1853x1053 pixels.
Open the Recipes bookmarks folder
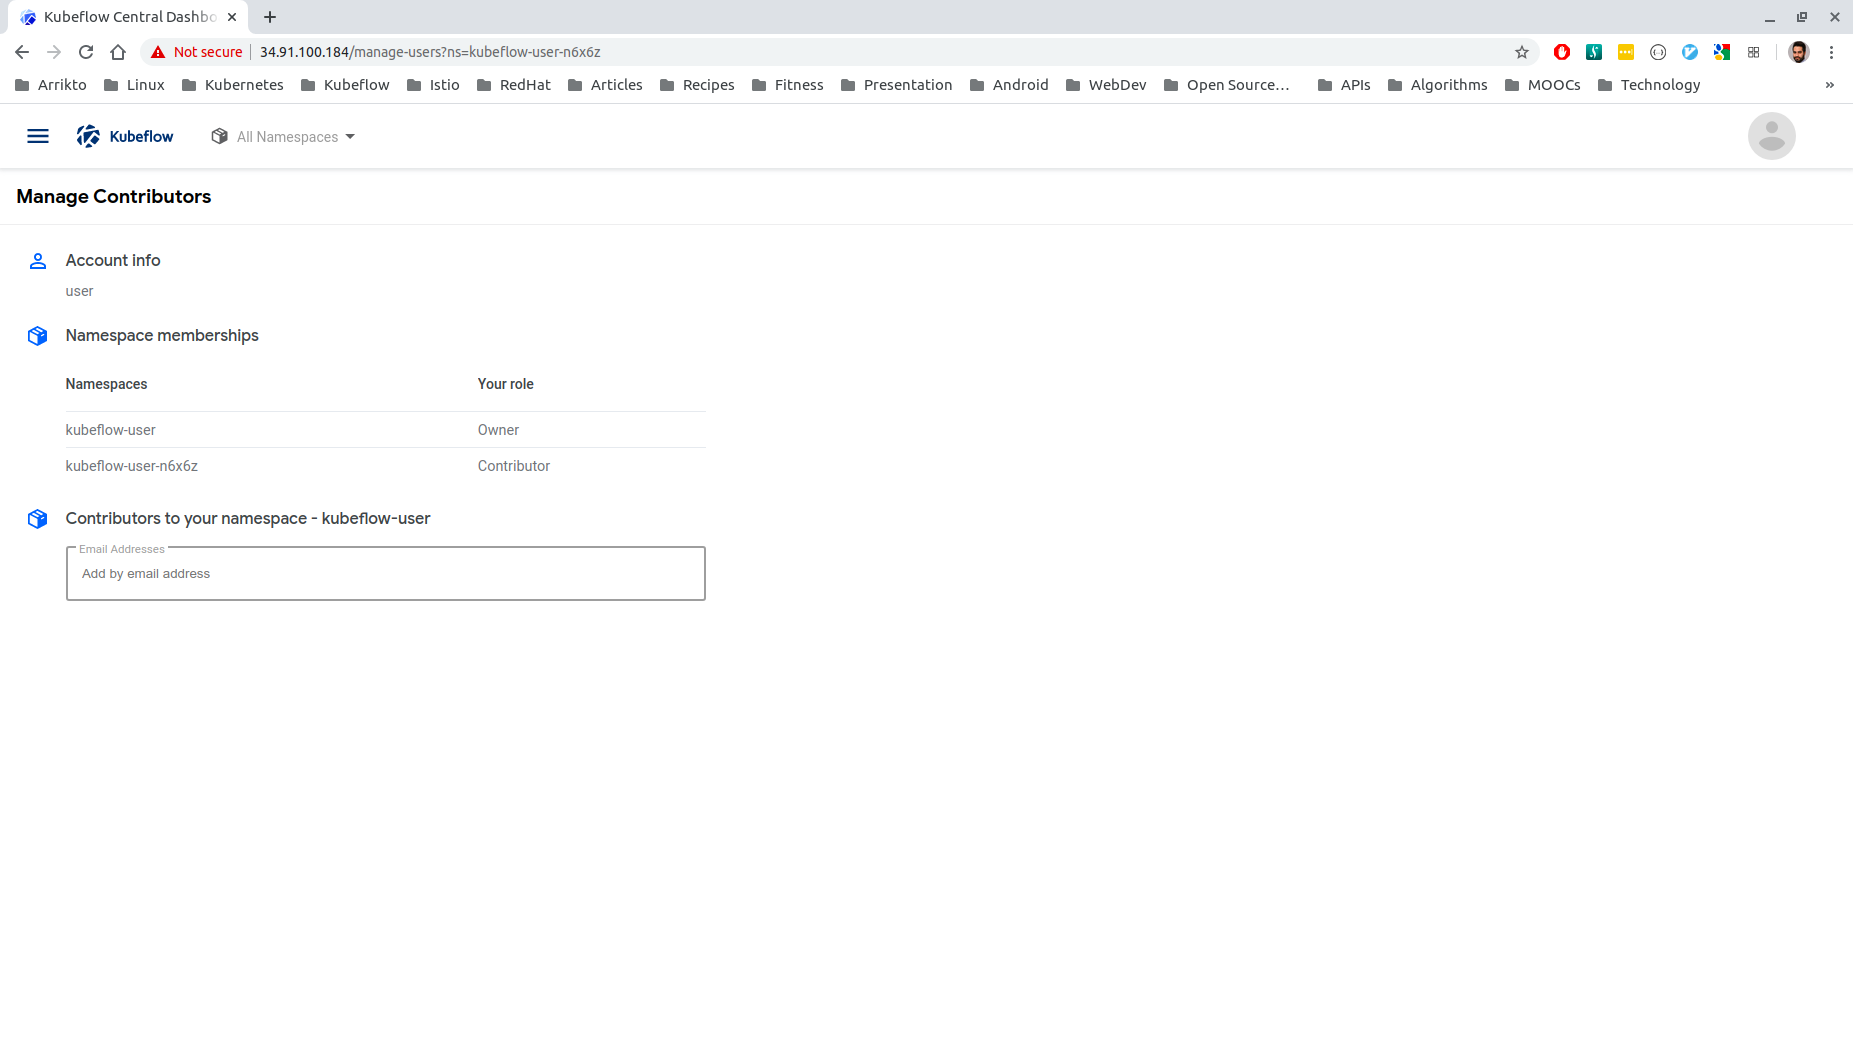coord(697,85)
